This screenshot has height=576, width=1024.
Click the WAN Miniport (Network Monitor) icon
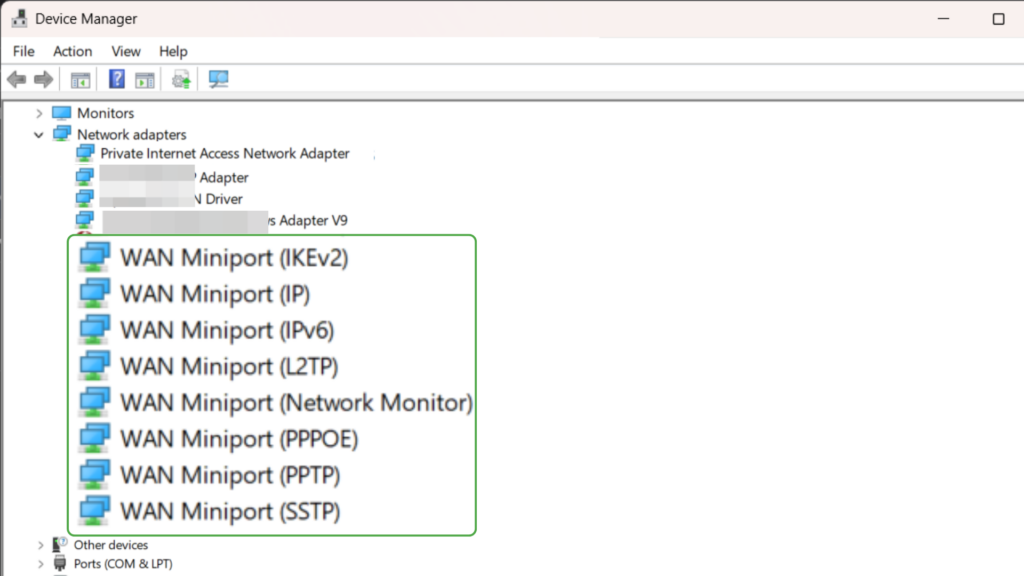(x=95, y=402)
